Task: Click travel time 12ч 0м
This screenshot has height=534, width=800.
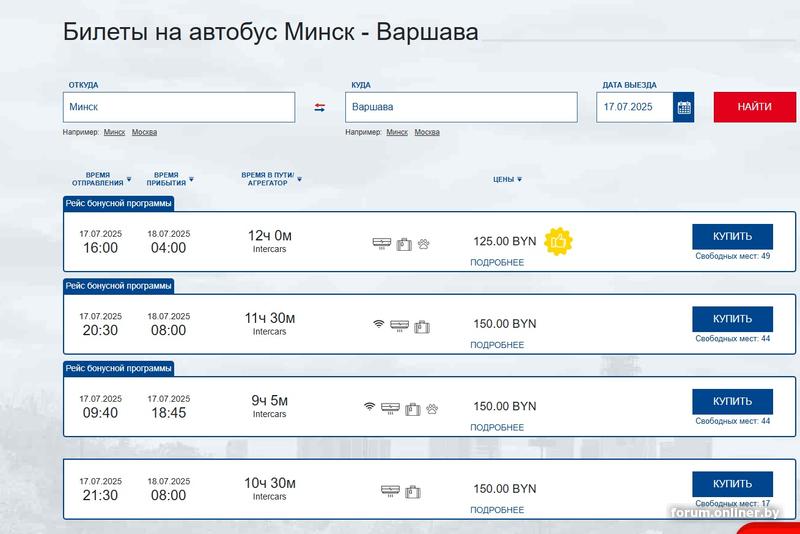Action: [269, 236]
